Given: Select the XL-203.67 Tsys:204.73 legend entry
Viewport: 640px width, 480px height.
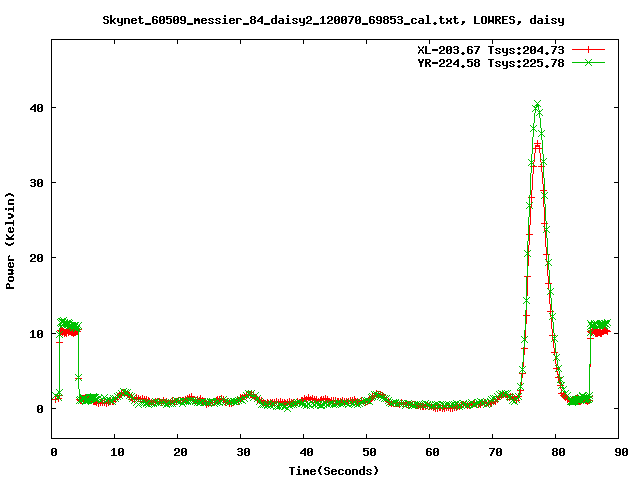Looking at the screenshot, I should coord(491,50).
